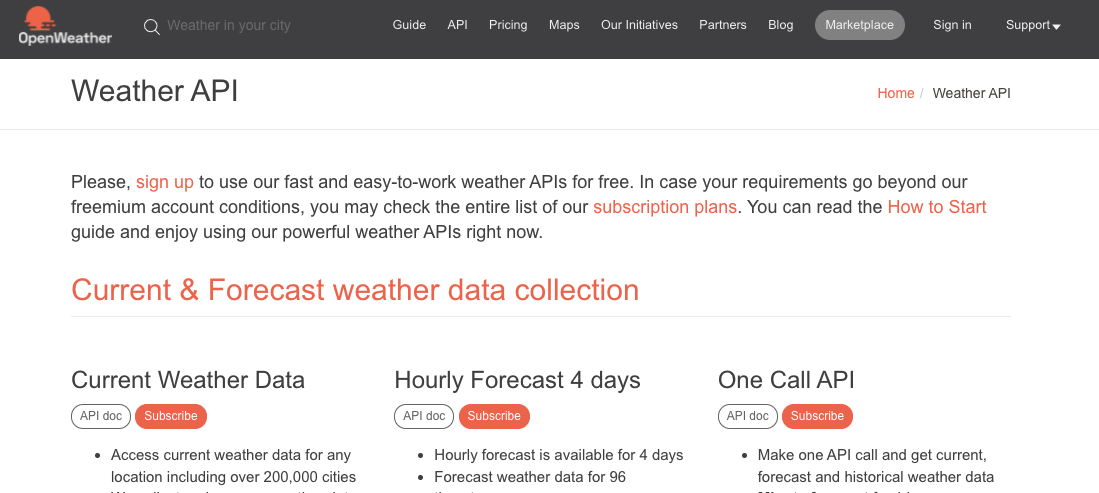Screen dimensions: 1099x493
Task: Open API doc for Hourly Forecast 4 days
Action: pos(424,416)
